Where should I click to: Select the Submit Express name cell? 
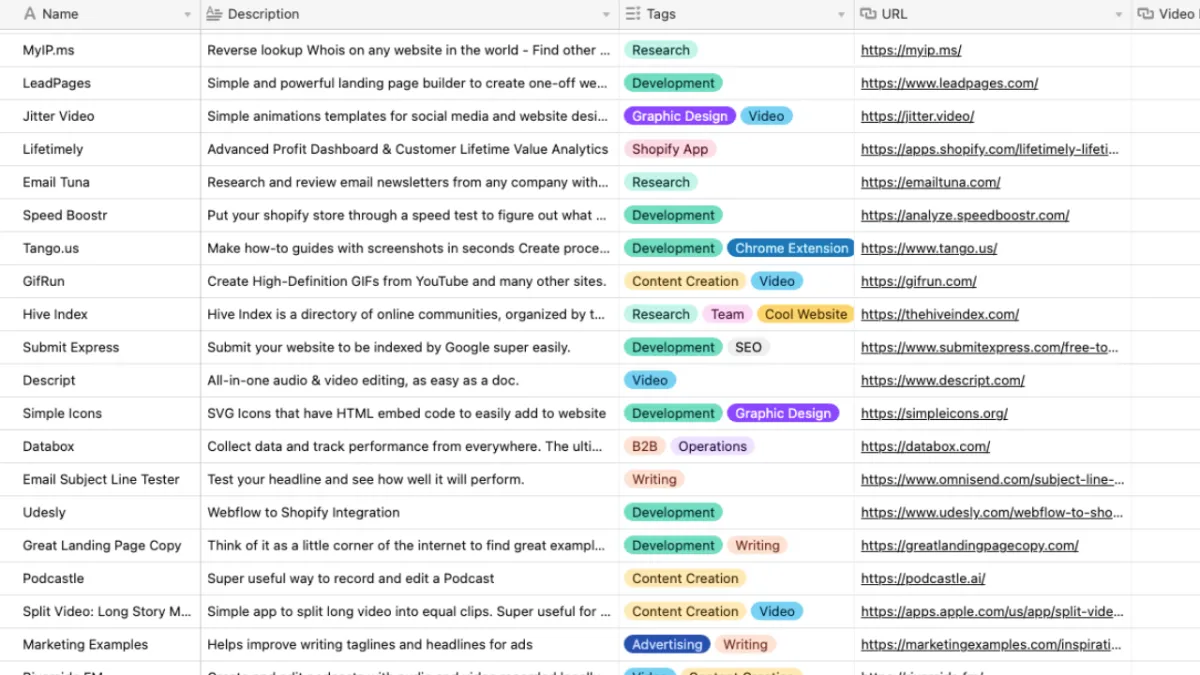100,347
